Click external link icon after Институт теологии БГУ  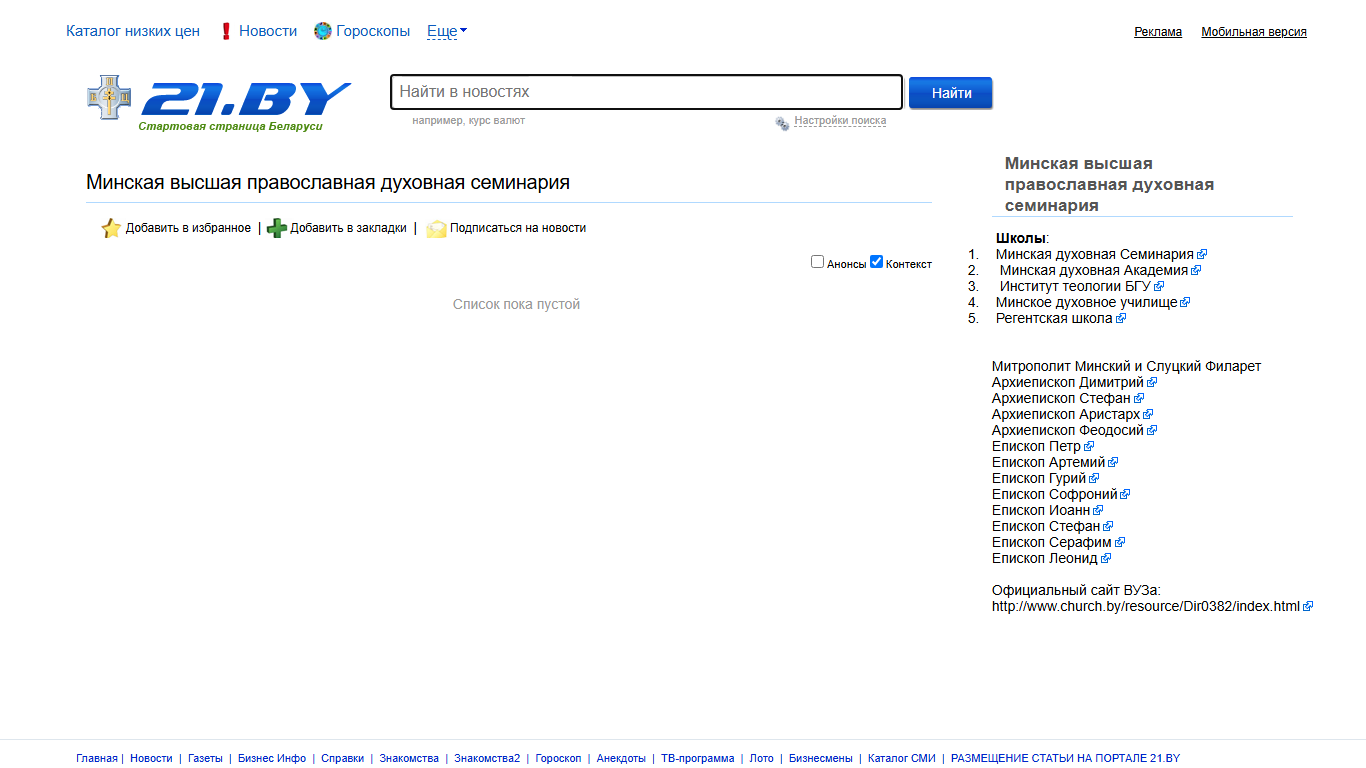[x=1159, y=287]
